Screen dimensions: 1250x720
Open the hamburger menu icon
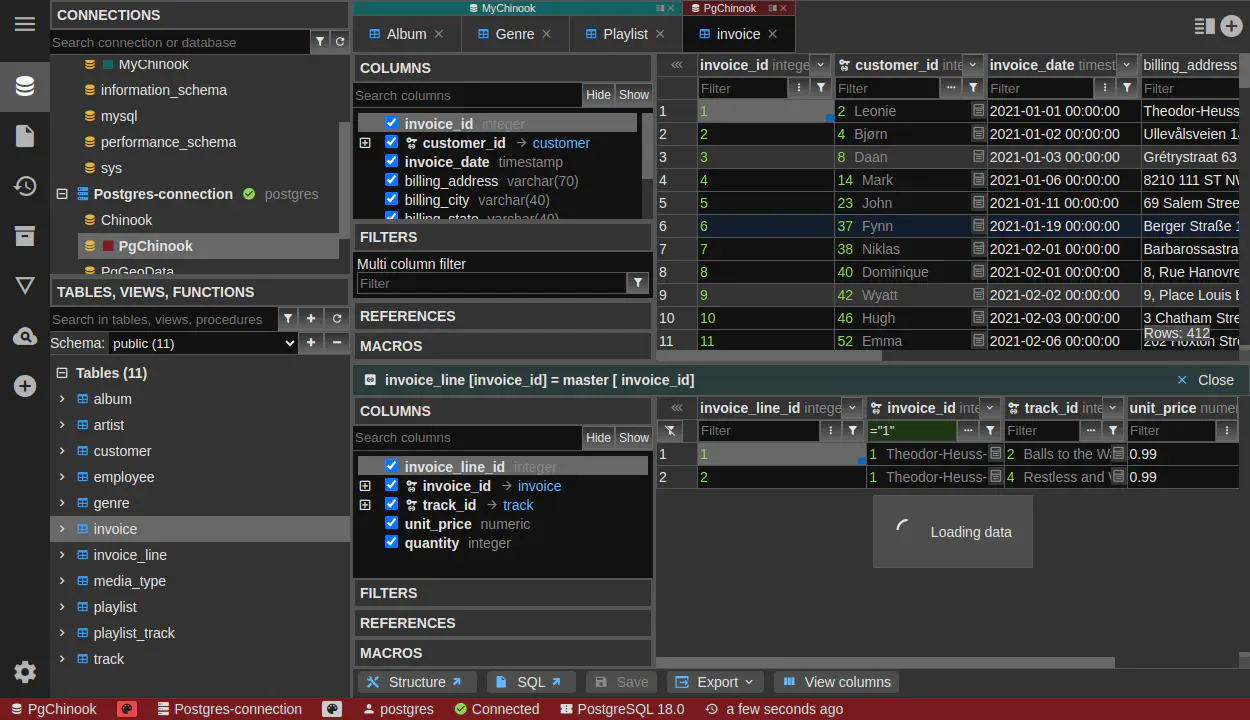pyautogui.click(x=25, y=24)
